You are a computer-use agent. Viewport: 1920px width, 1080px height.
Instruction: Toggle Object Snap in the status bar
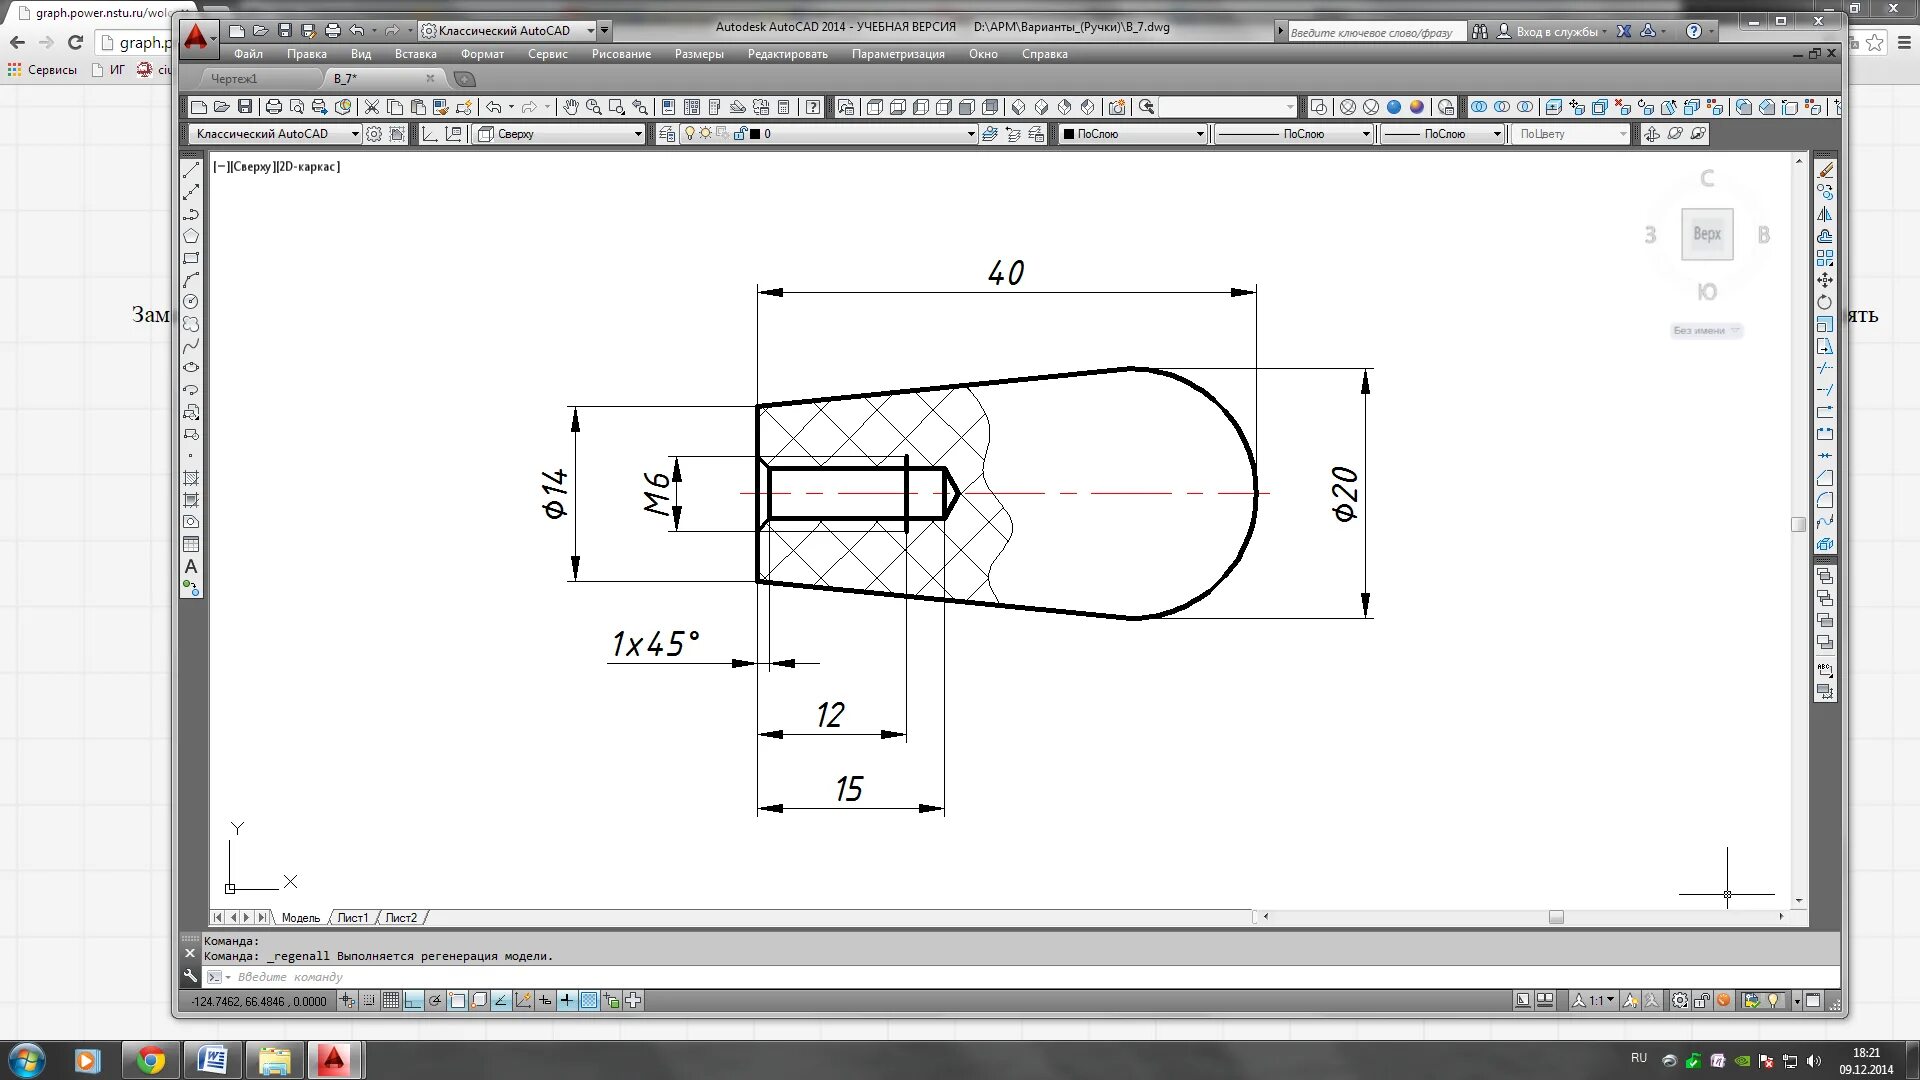click(457, 1001)
